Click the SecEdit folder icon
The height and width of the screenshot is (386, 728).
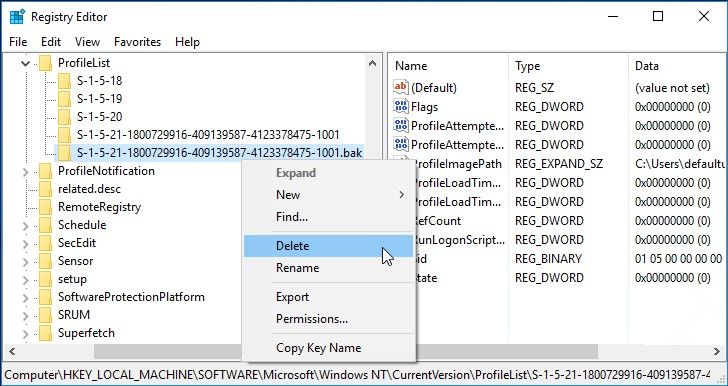point(46,243)
